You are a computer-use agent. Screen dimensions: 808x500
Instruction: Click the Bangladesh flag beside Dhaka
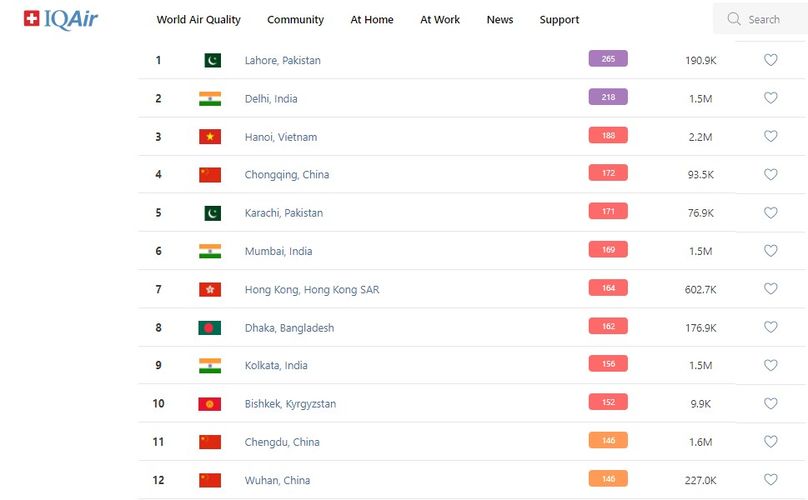(210, 328)
